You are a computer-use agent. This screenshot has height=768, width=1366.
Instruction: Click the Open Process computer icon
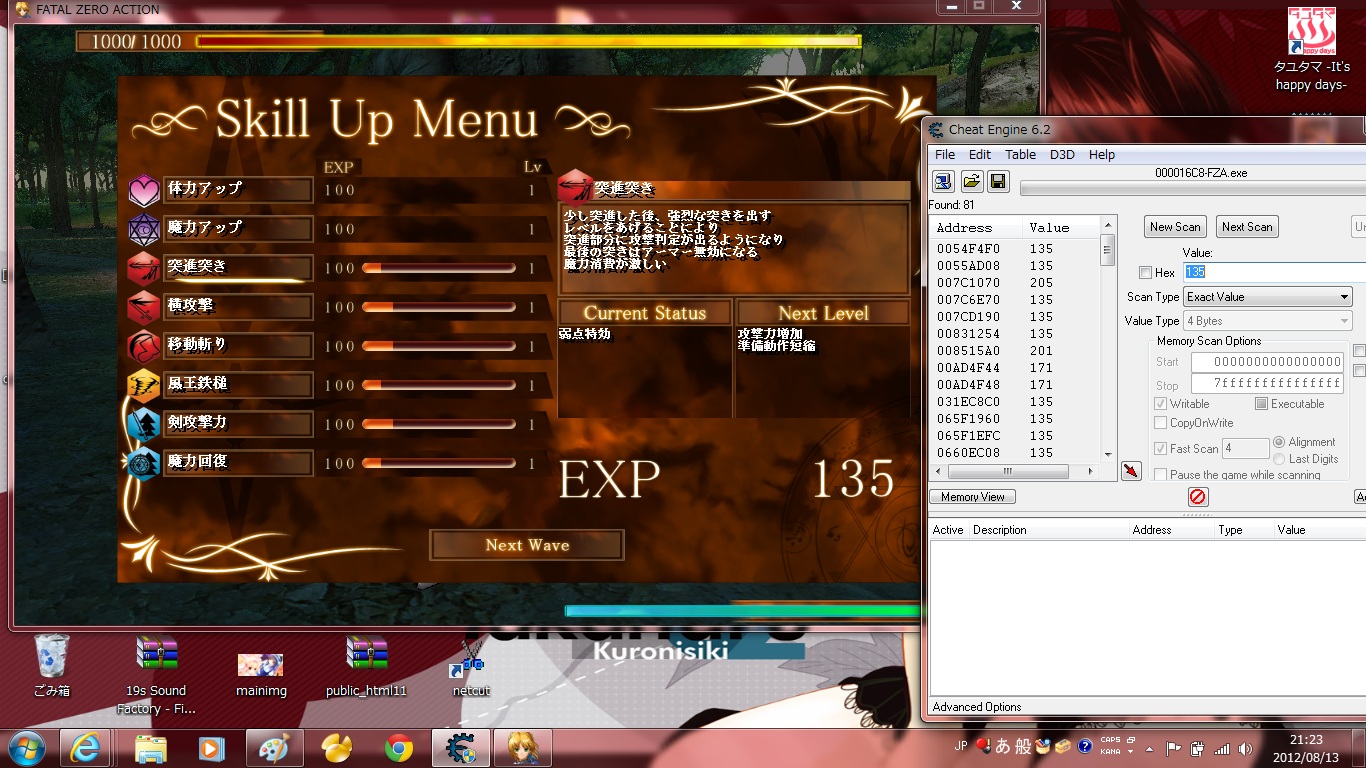point(943,182)
